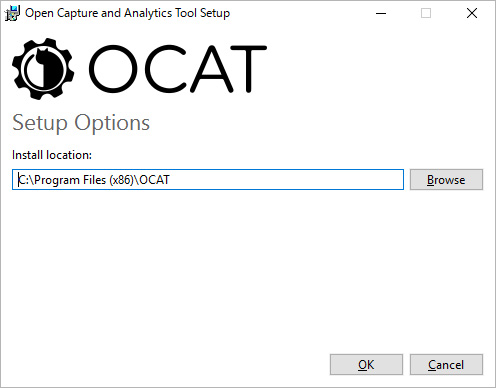Click "Program Files (x86)" in the path
Image resolution: width=496 pixels, height=388 pixels.
click(x=83, y=180)
